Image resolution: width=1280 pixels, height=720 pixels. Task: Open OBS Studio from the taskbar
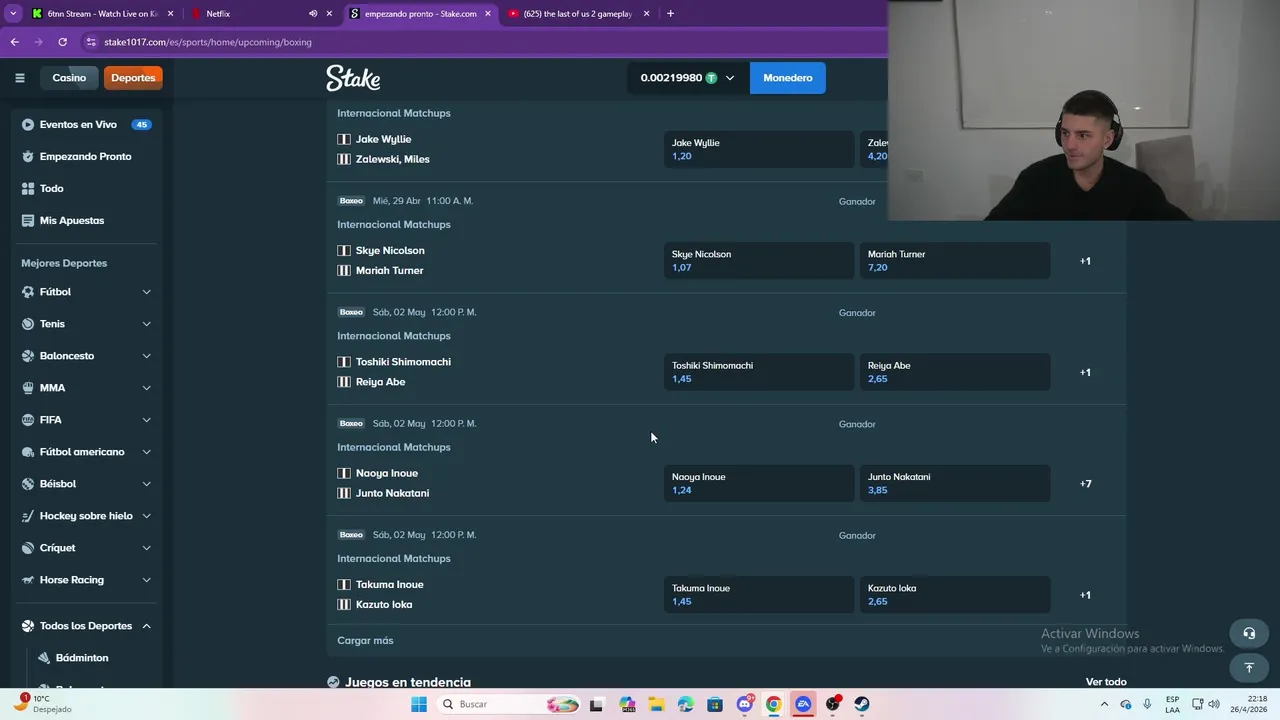(833, 704)
